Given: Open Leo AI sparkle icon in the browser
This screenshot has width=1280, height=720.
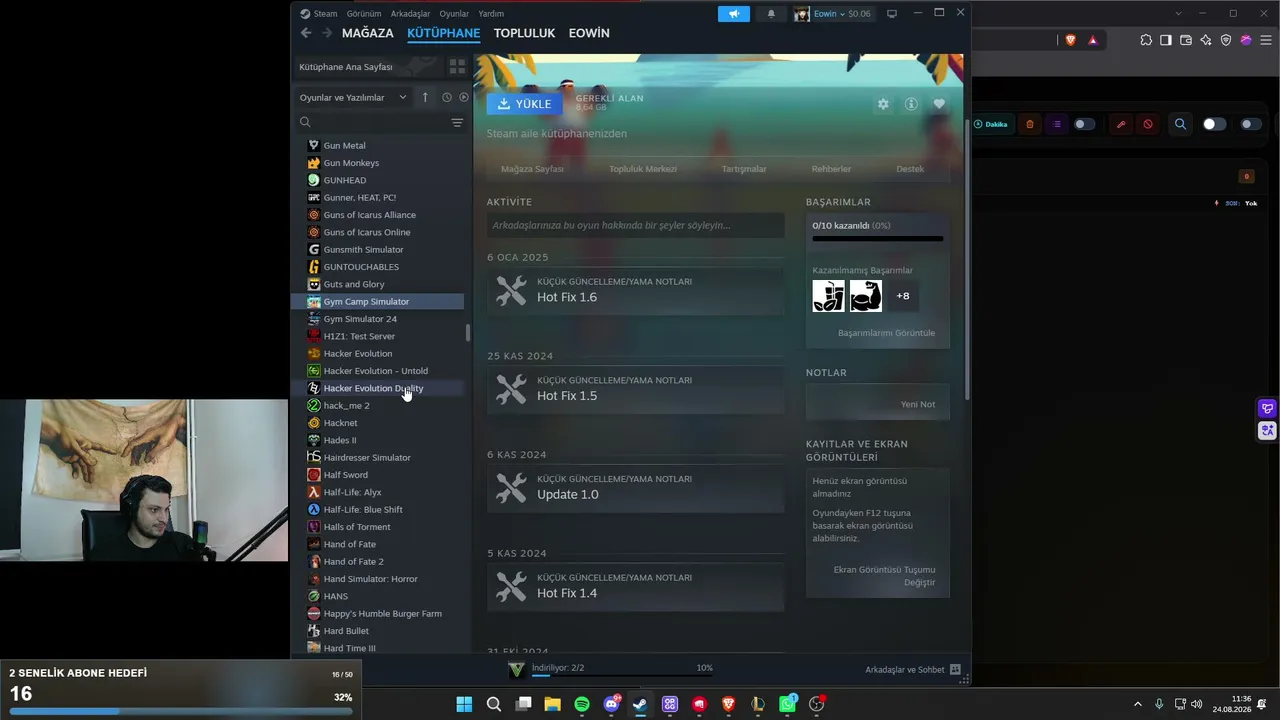Looking at the screenshot, I should (x=1206, y=40).
